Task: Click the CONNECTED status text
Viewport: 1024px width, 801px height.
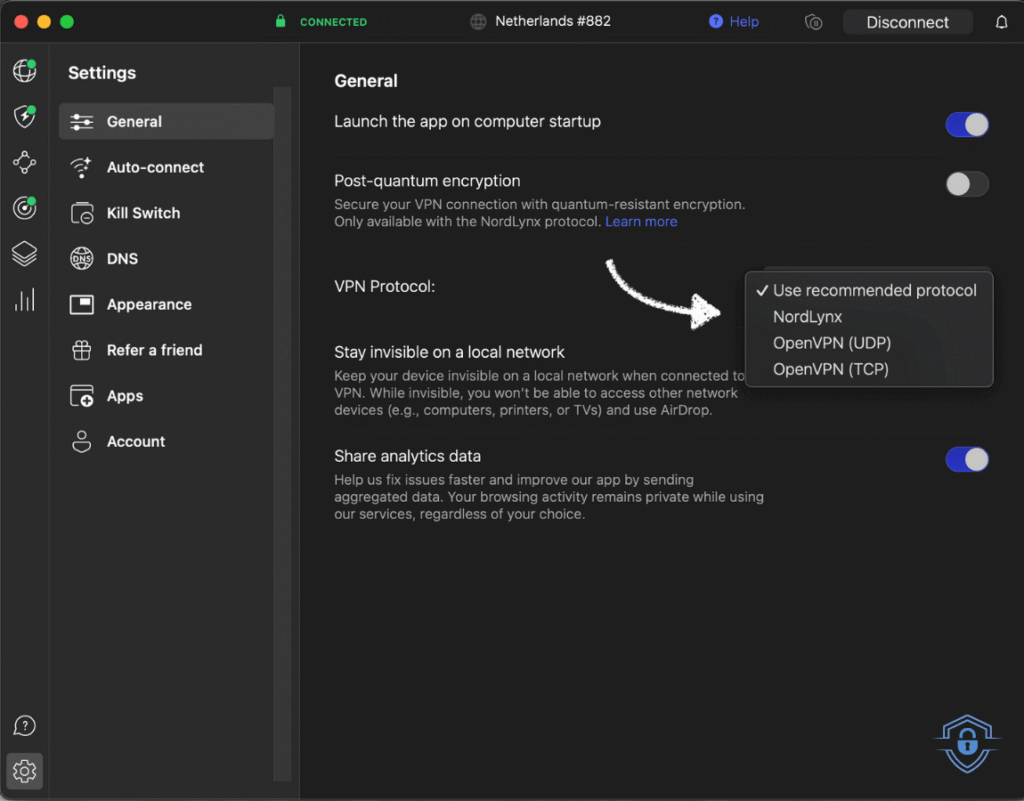Action: tap(333, 22)
